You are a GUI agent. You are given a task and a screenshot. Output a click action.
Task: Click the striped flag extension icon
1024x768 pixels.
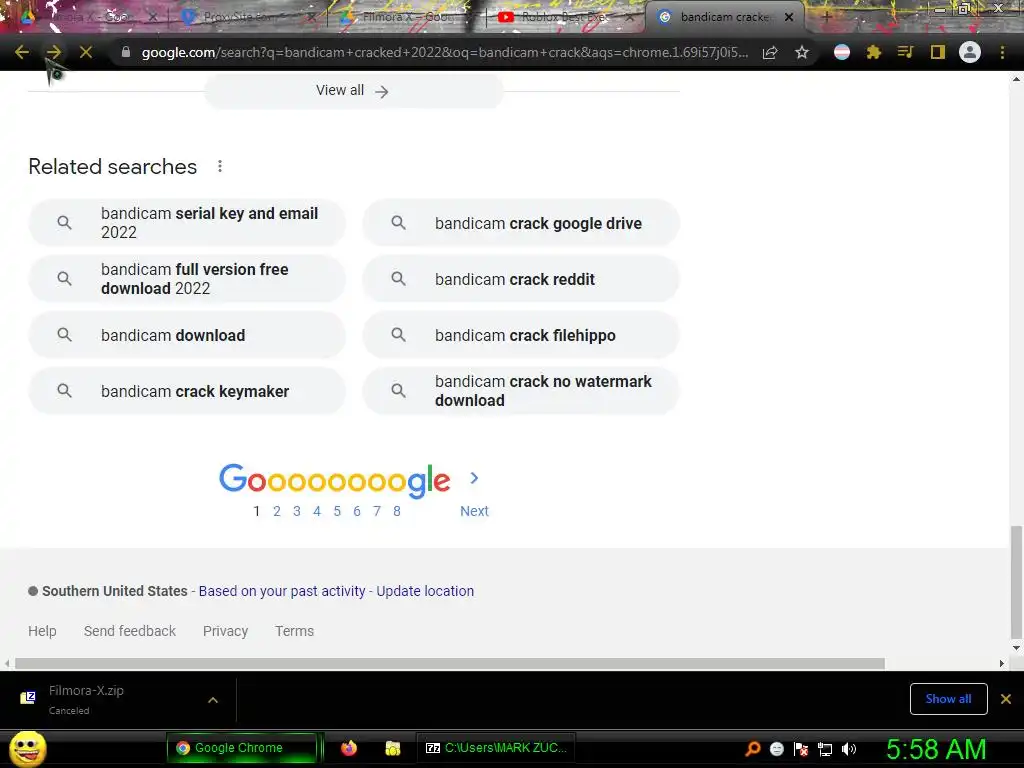click(842, 52)
